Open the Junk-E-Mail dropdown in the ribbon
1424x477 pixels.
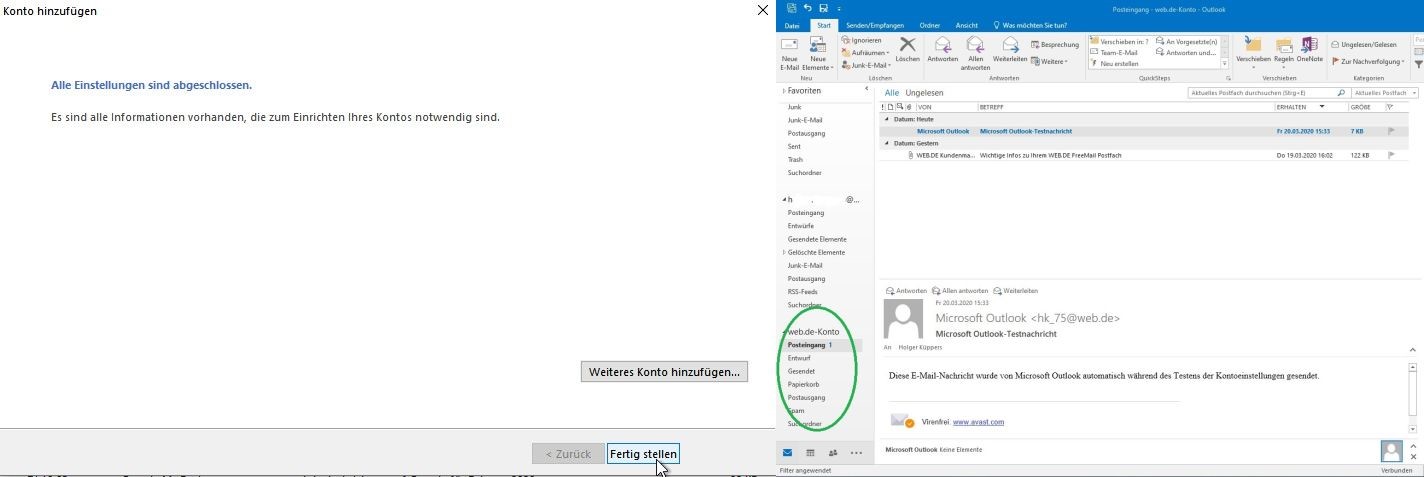click(x=866, y=65)
